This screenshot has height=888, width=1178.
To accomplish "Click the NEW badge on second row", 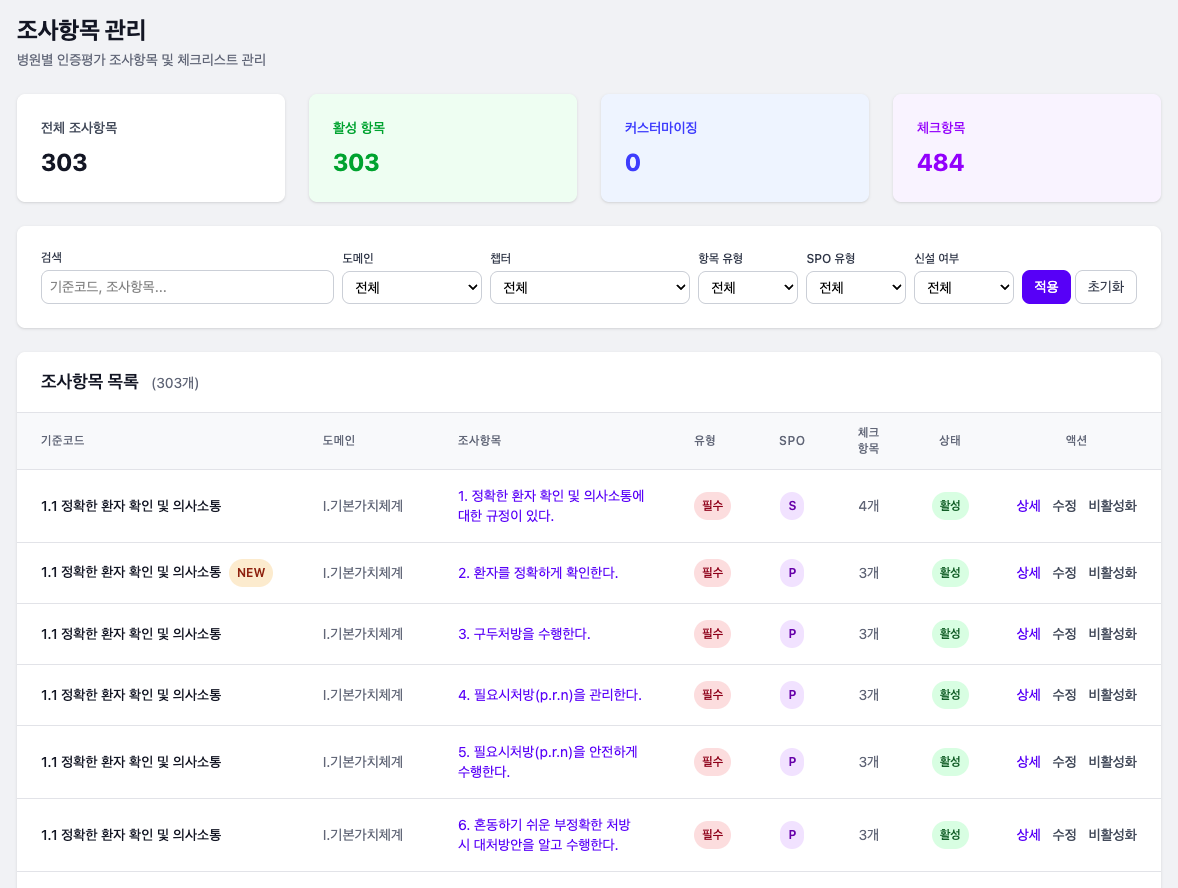I will click(251, 573).
